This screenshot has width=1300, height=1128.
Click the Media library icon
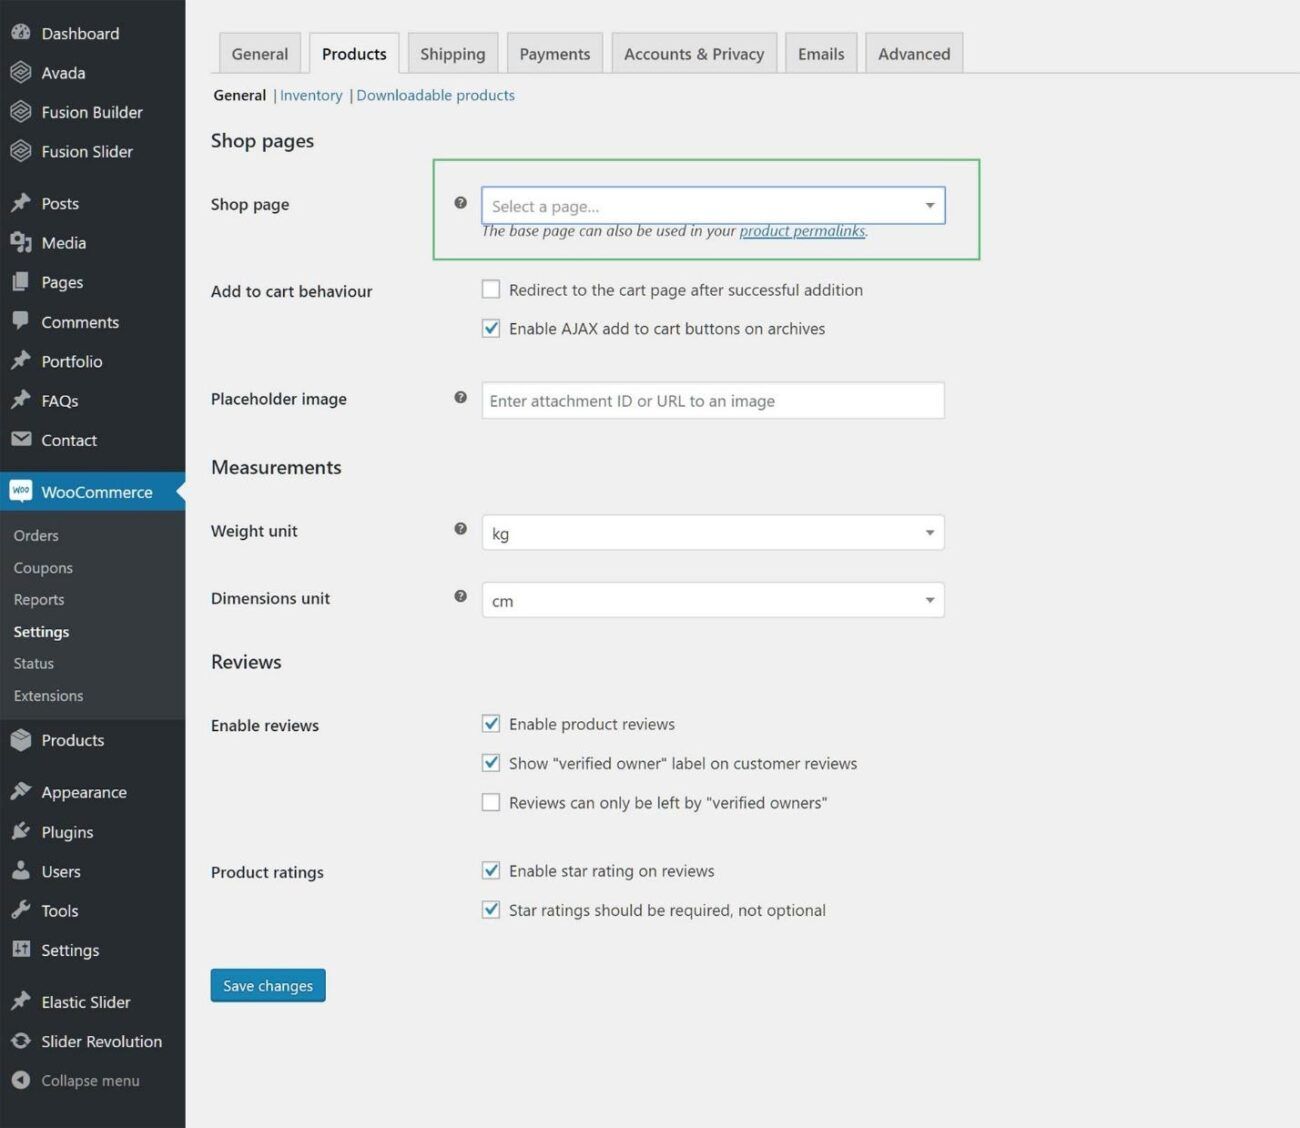[x=21, y=242]
